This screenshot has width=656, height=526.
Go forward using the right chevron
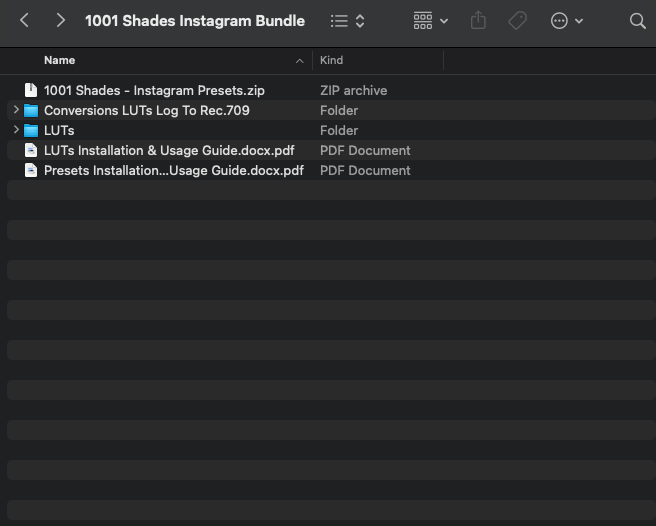(61, 20)
